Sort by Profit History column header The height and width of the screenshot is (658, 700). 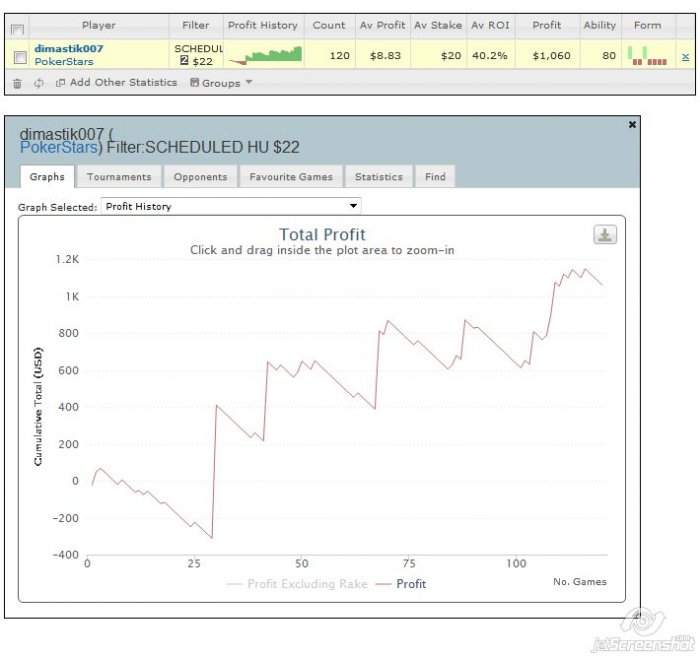click(263, 25)
